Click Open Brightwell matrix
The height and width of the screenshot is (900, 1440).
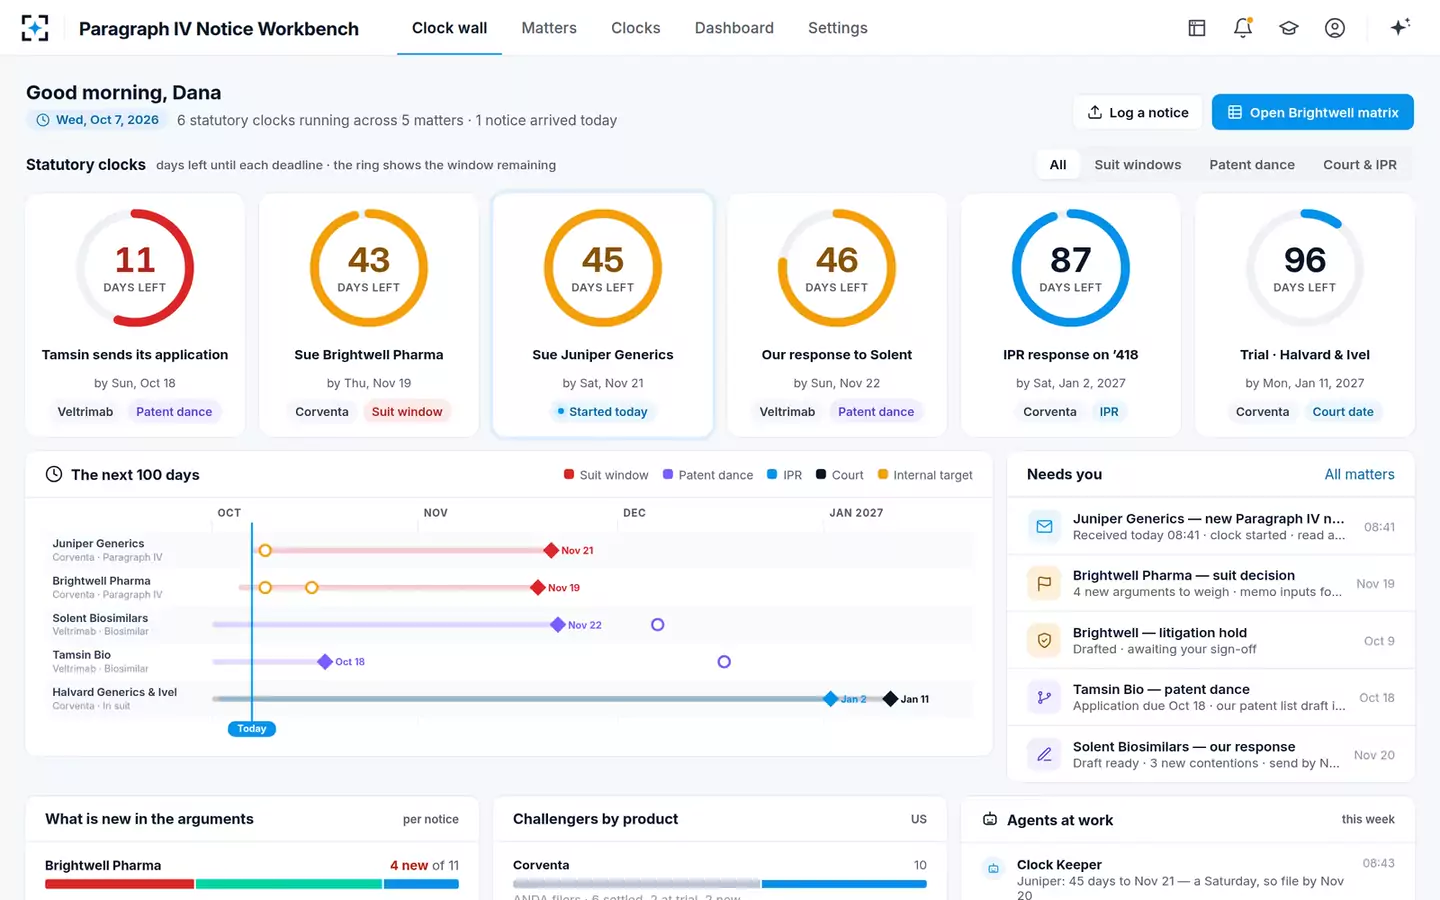[1313, 112]
